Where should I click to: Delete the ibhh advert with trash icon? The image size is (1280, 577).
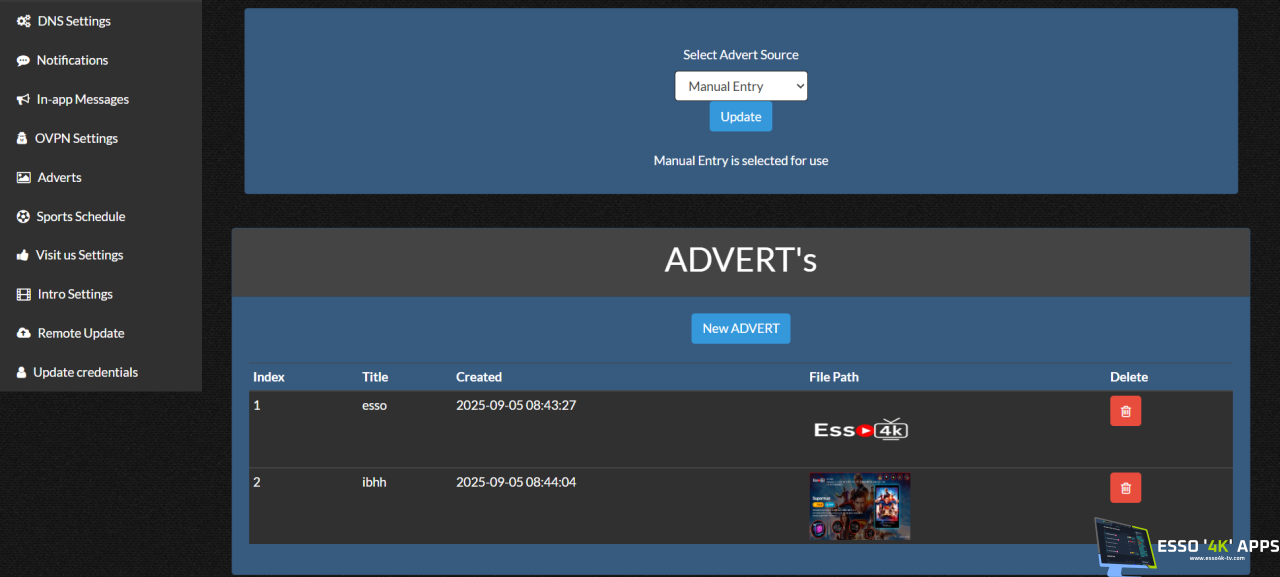click(x=1125, y=488)
